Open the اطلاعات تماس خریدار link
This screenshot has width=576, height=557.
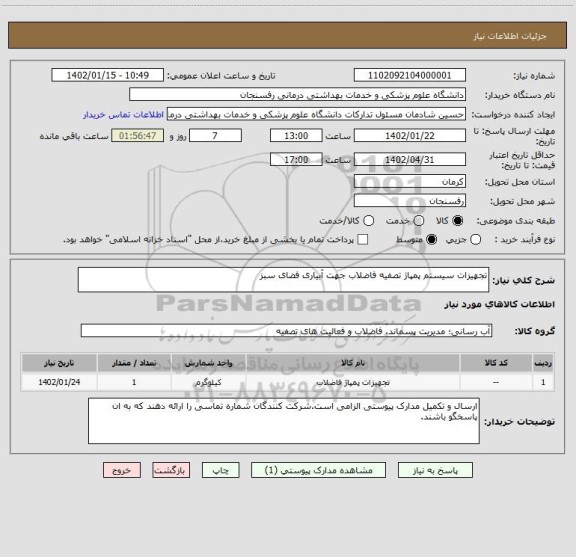click(x=123, y=115)
